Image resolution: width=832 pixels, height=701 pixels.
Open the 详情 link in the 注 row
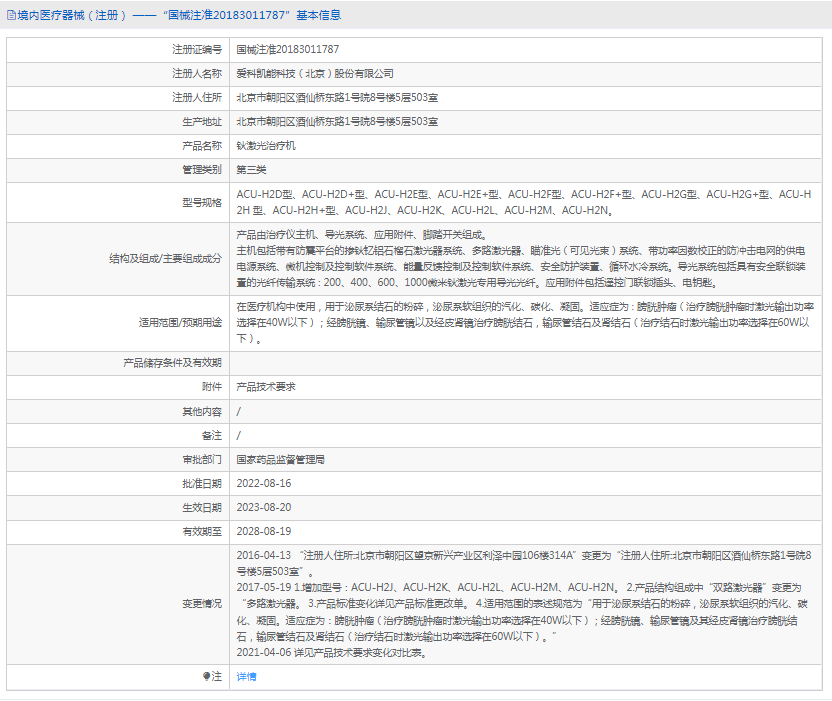[x=246, y=677]
